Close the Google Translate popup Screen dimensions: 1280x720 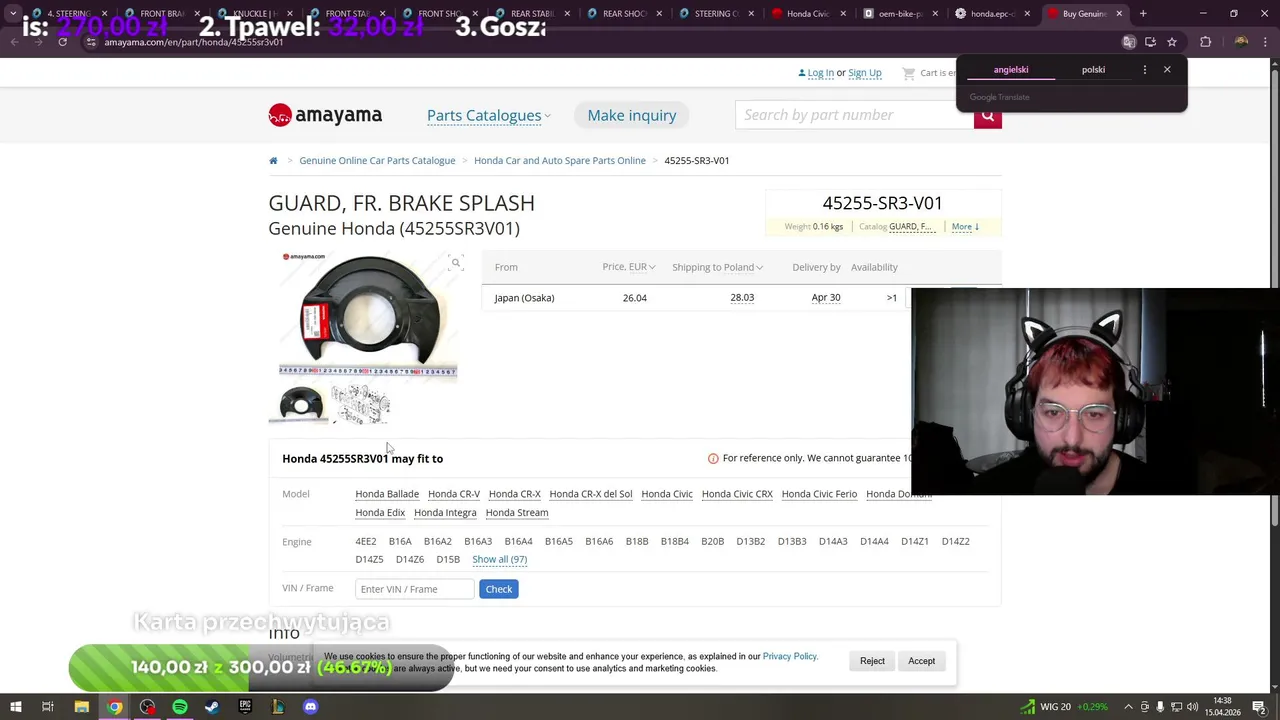click(x=1166, y=70)
